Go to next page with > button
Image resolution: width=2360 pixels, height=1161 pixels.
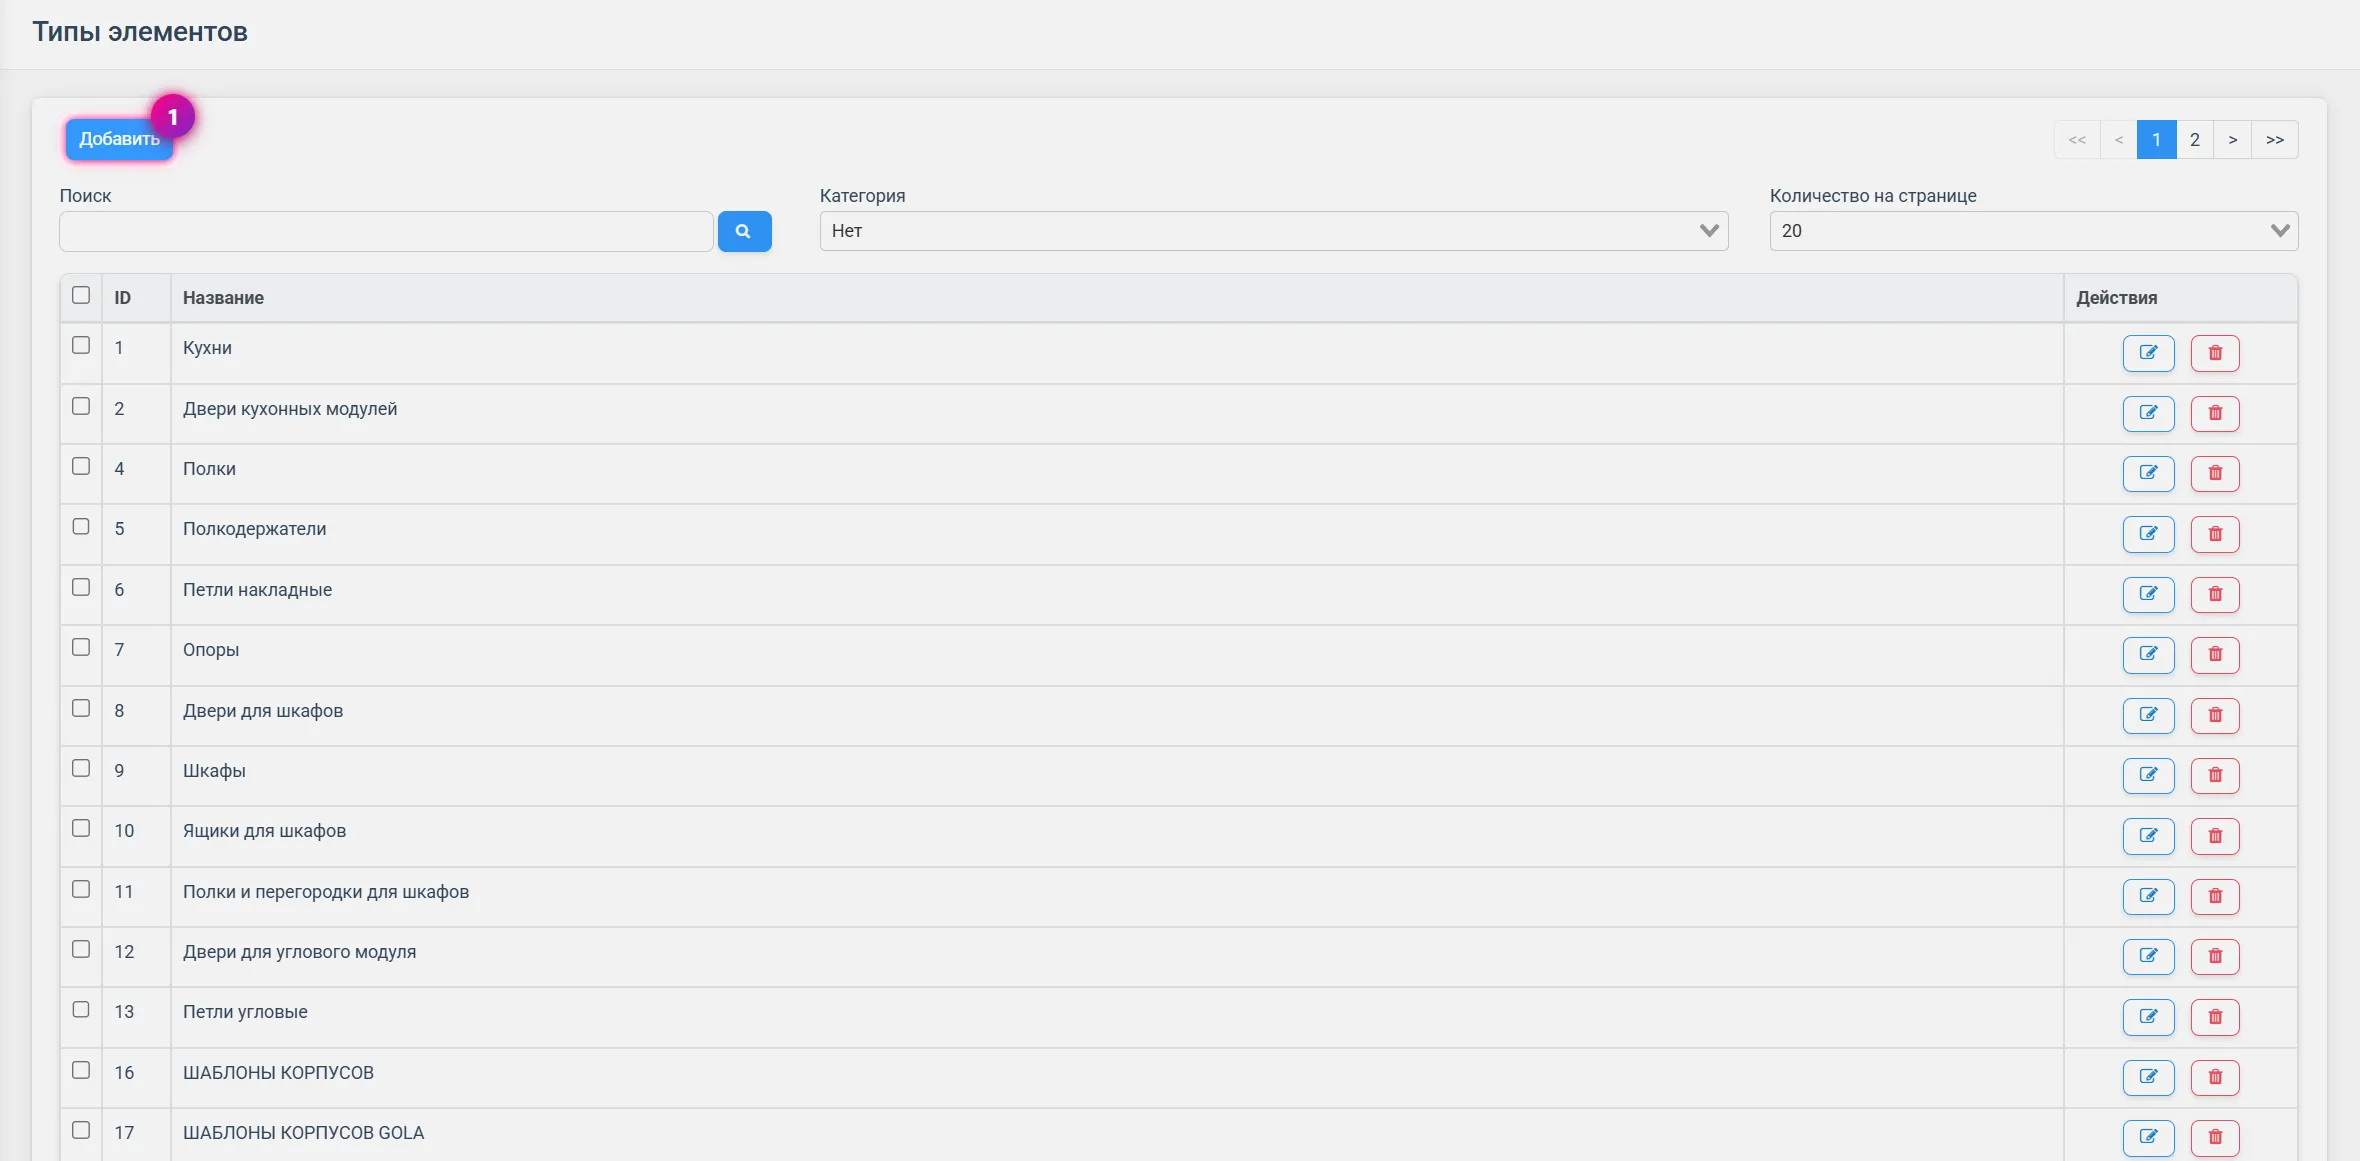pyautogui.click(x=2232, y=140)
